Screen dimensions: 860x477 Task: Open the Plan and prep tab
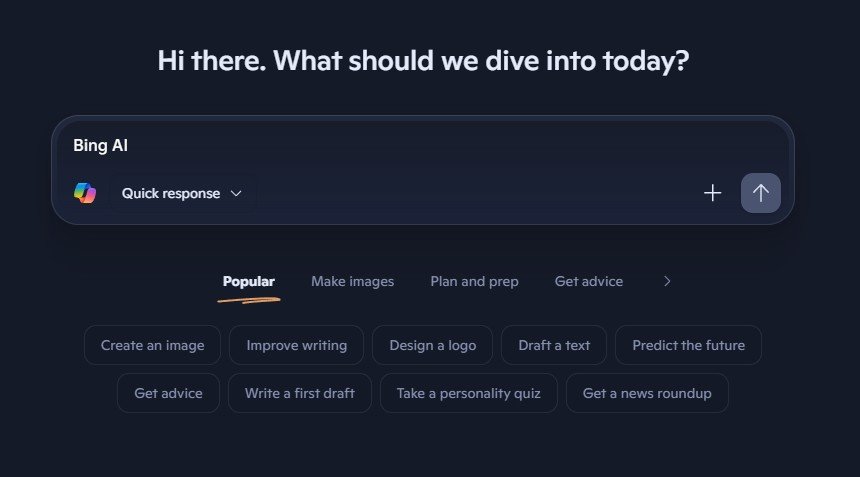coord(474,281)
